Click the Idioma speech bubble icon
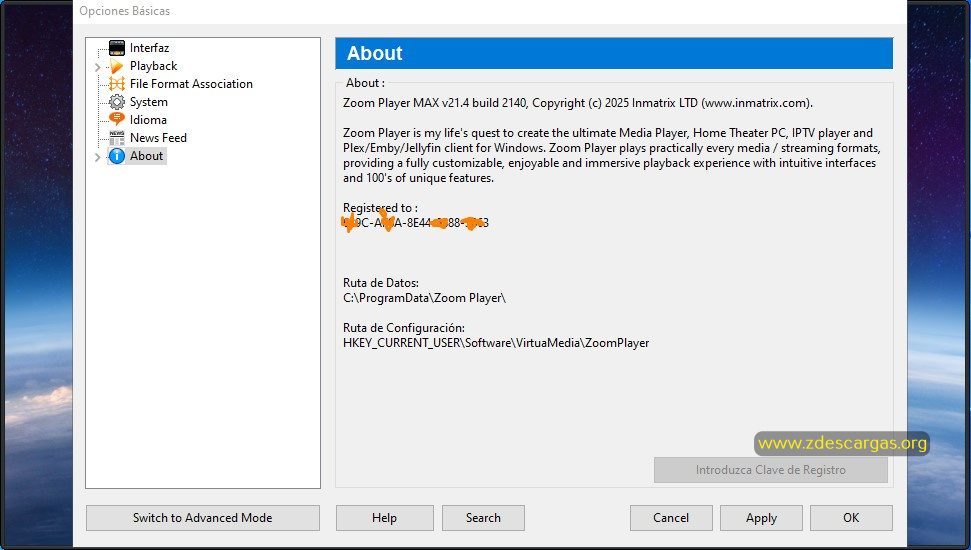This screenshot has height=550, width=971. 116,120
